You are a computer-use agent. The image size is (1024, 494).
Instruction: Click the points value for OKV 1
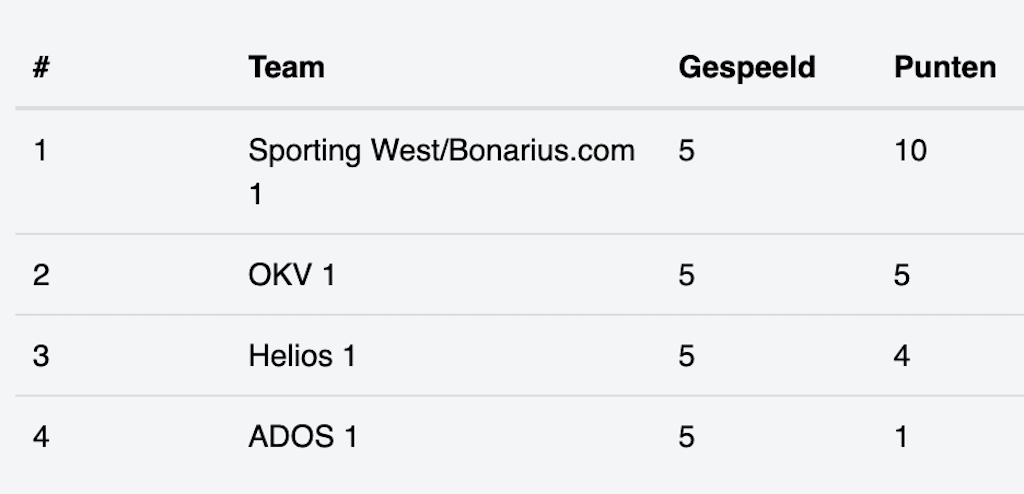click(x=902, y=275)
